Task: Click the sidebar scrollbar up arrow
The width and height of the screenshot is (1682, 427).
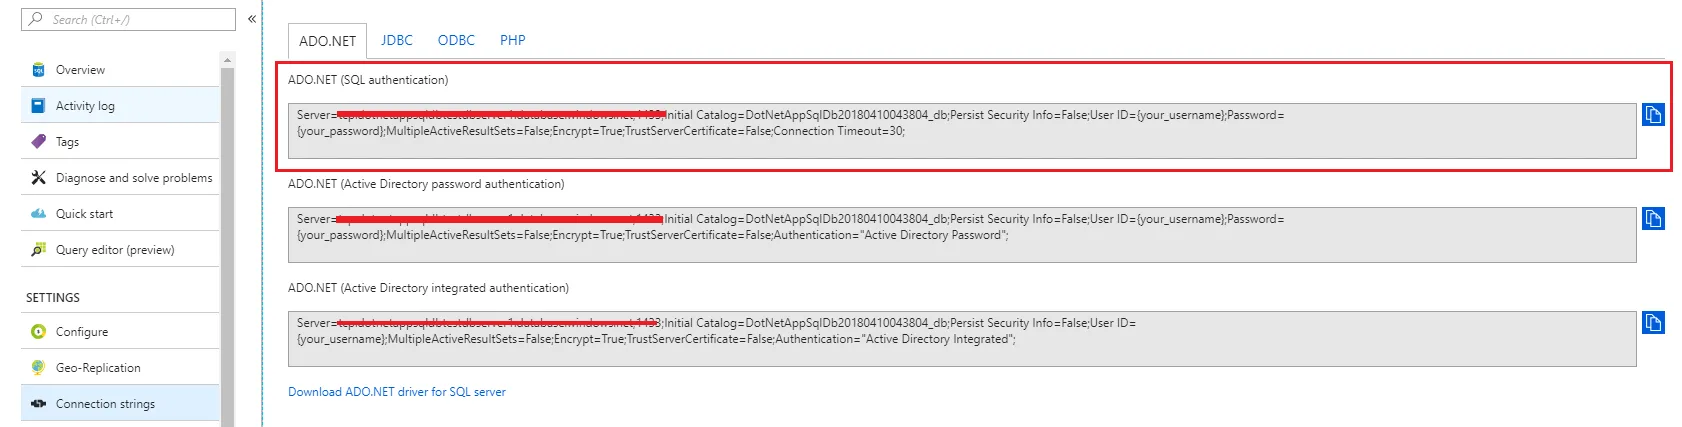Action: pos(227,60)
